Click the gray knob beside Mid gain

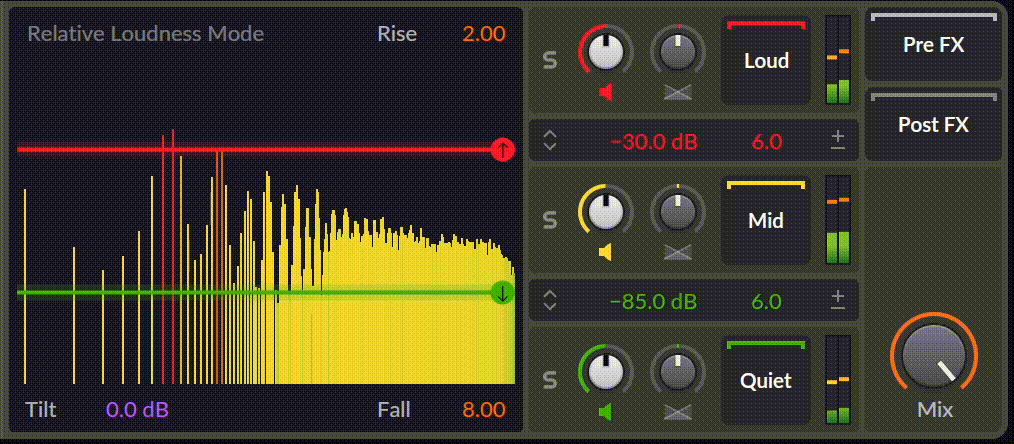point(677,211)
